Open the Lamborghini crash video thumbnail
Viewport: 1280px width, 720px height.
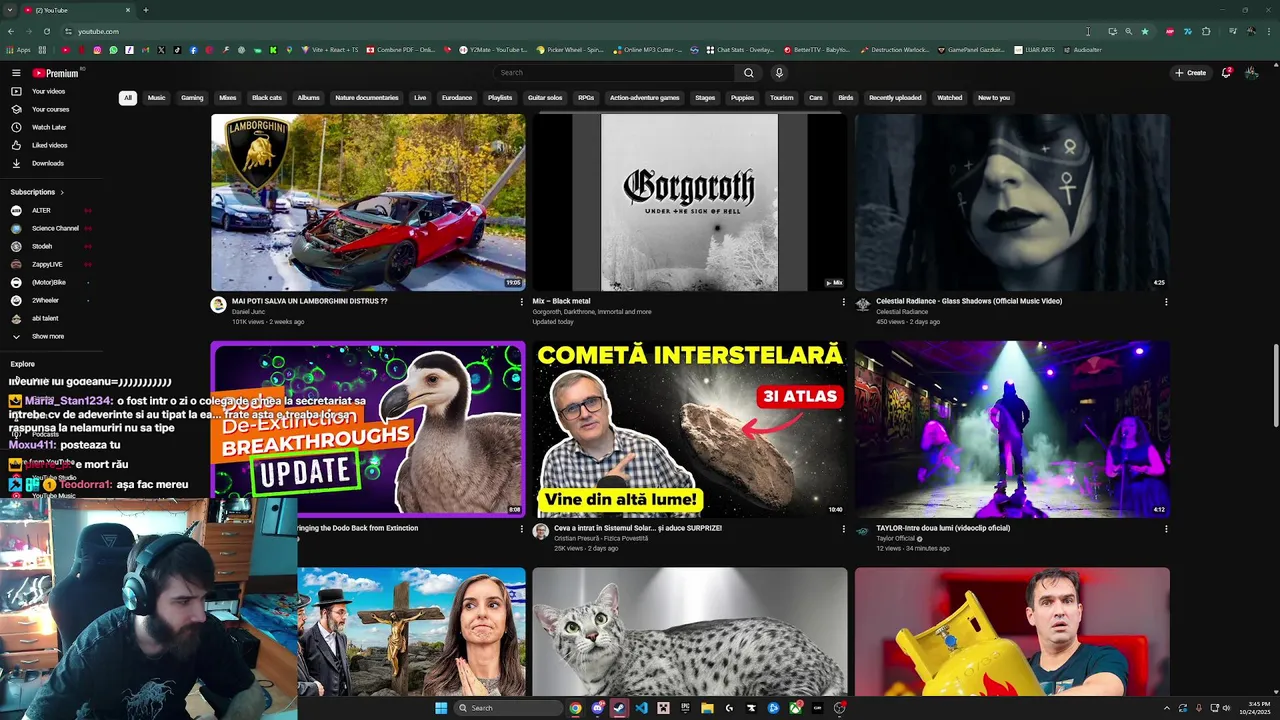[x=368, y=202]
